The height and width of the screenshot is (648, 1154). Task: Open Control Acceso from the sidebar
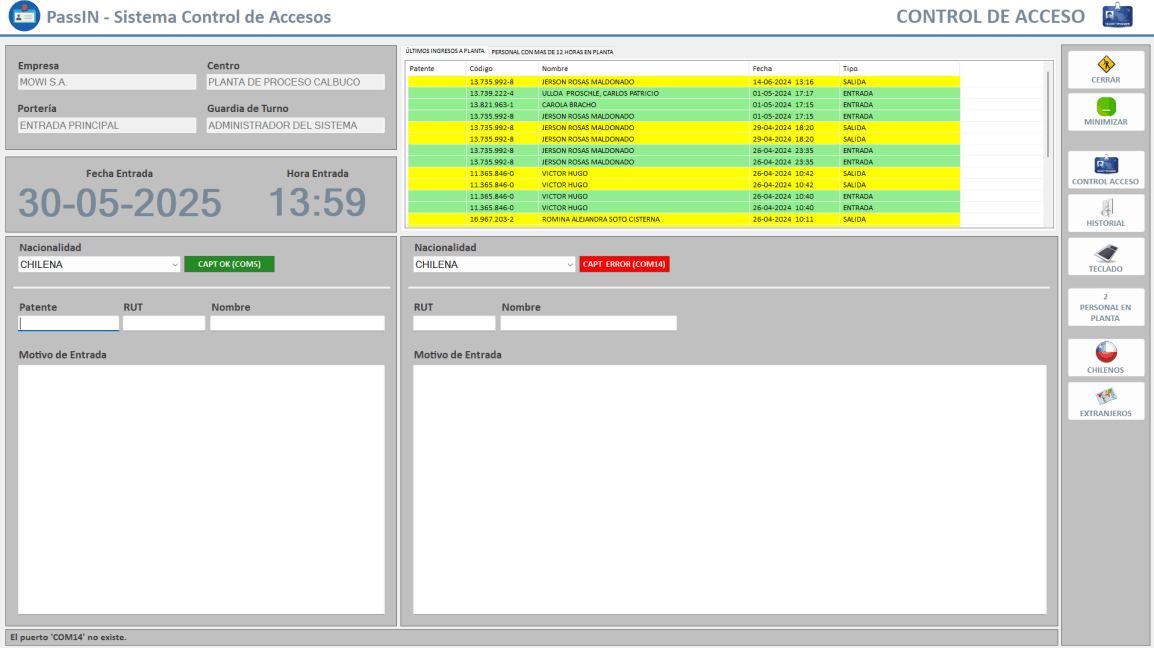coord(1105,165)
